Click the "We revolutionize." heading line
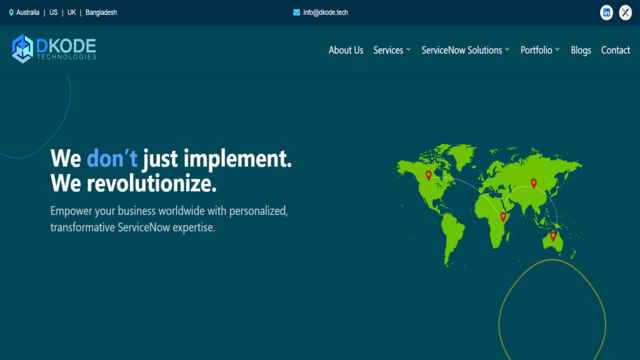This screenshot has width=640, height=360. coord(133,184)
